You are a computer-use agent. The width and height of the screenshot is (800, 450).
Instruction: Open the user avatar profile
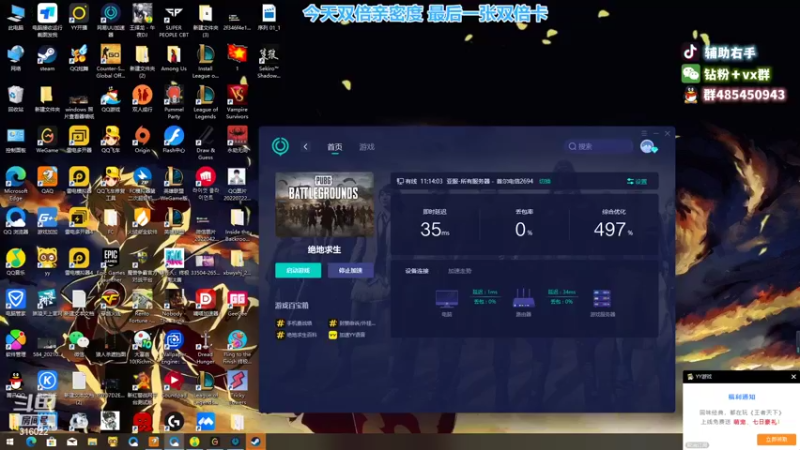(648, 146)
